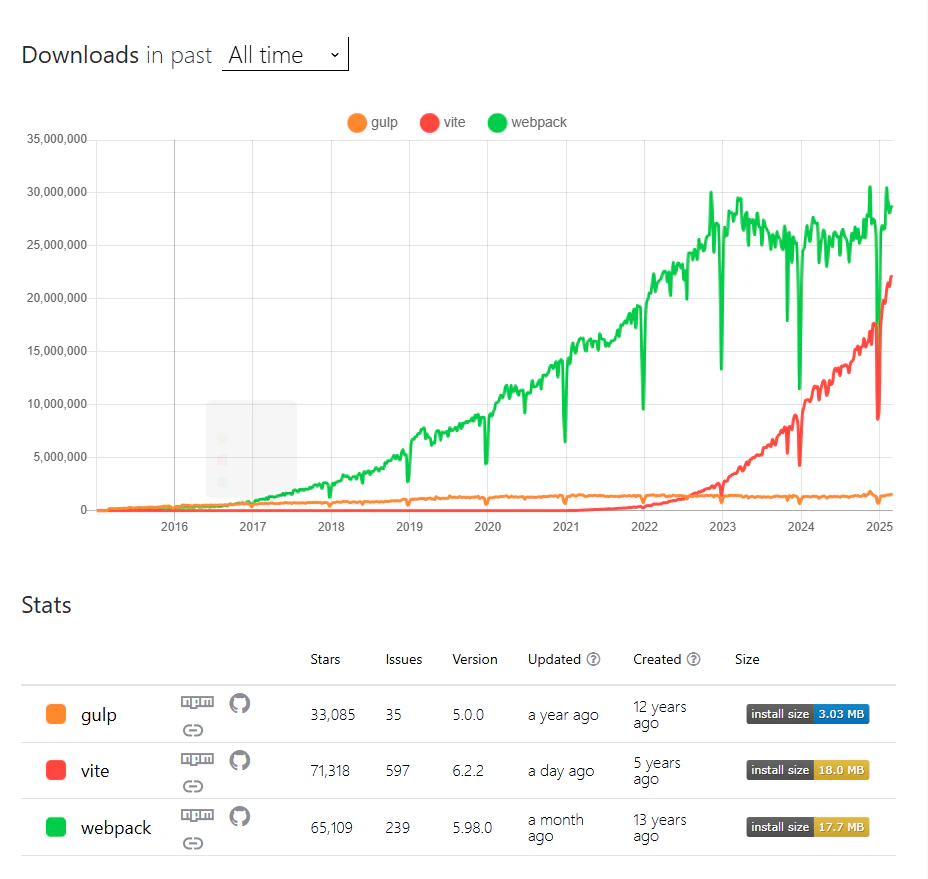Click webpack issues count 239
The image size is (928, 879).
point(398,828)
